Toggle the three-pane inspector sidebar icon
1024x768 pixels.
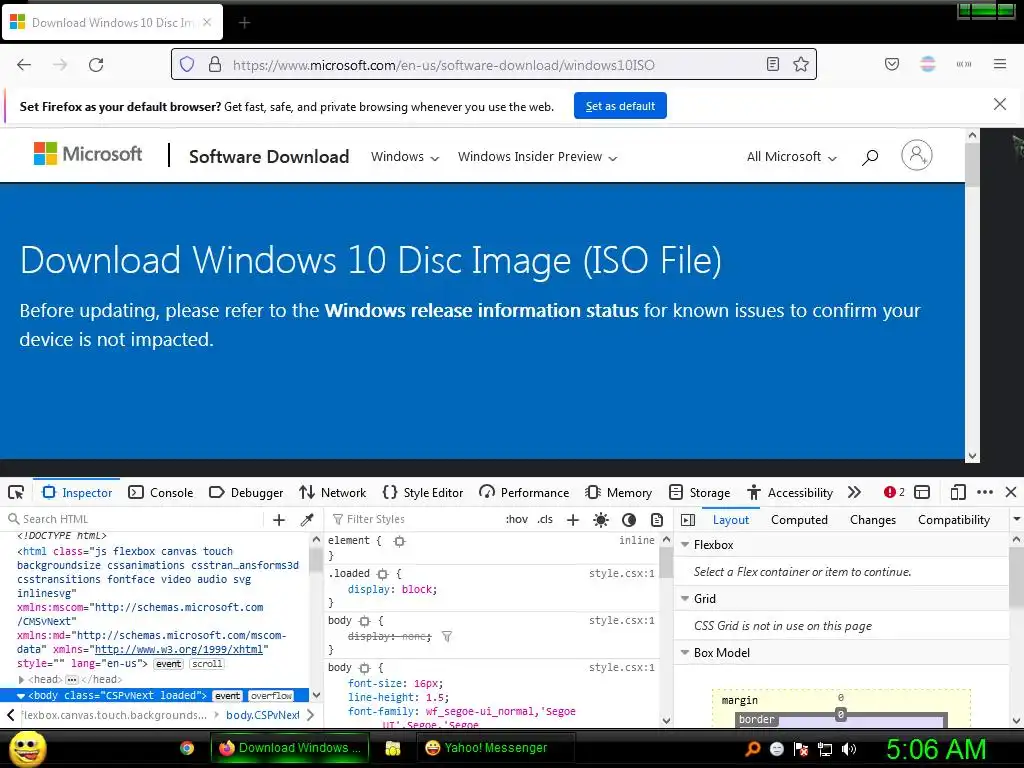[688, 520]
